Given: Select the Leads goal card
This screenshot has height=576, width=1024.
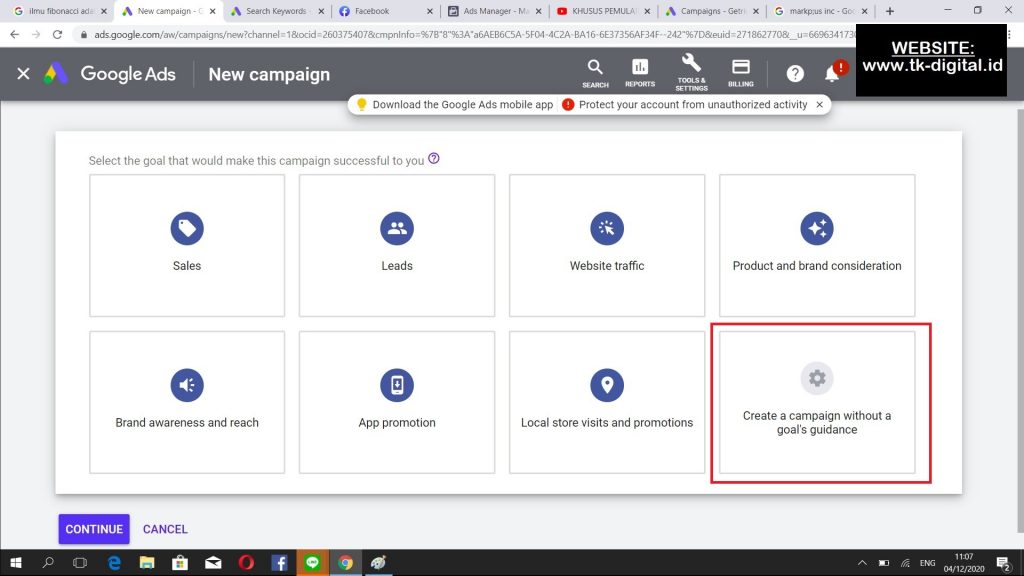Looking at the screenshot, I should pyautogui.click(x=397, y=245).
